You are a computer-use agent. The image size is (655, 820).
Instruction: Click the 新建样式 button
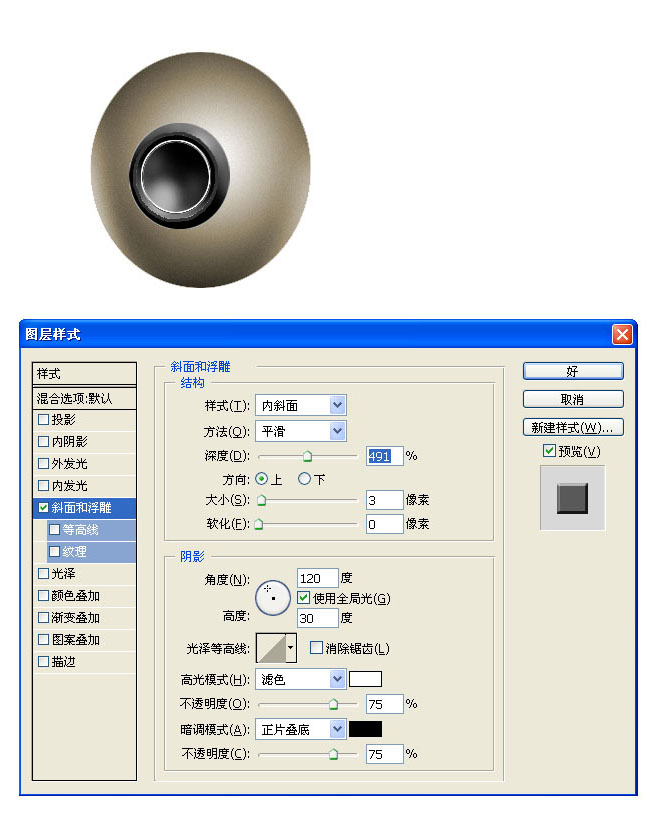click(x=573, y=428)
